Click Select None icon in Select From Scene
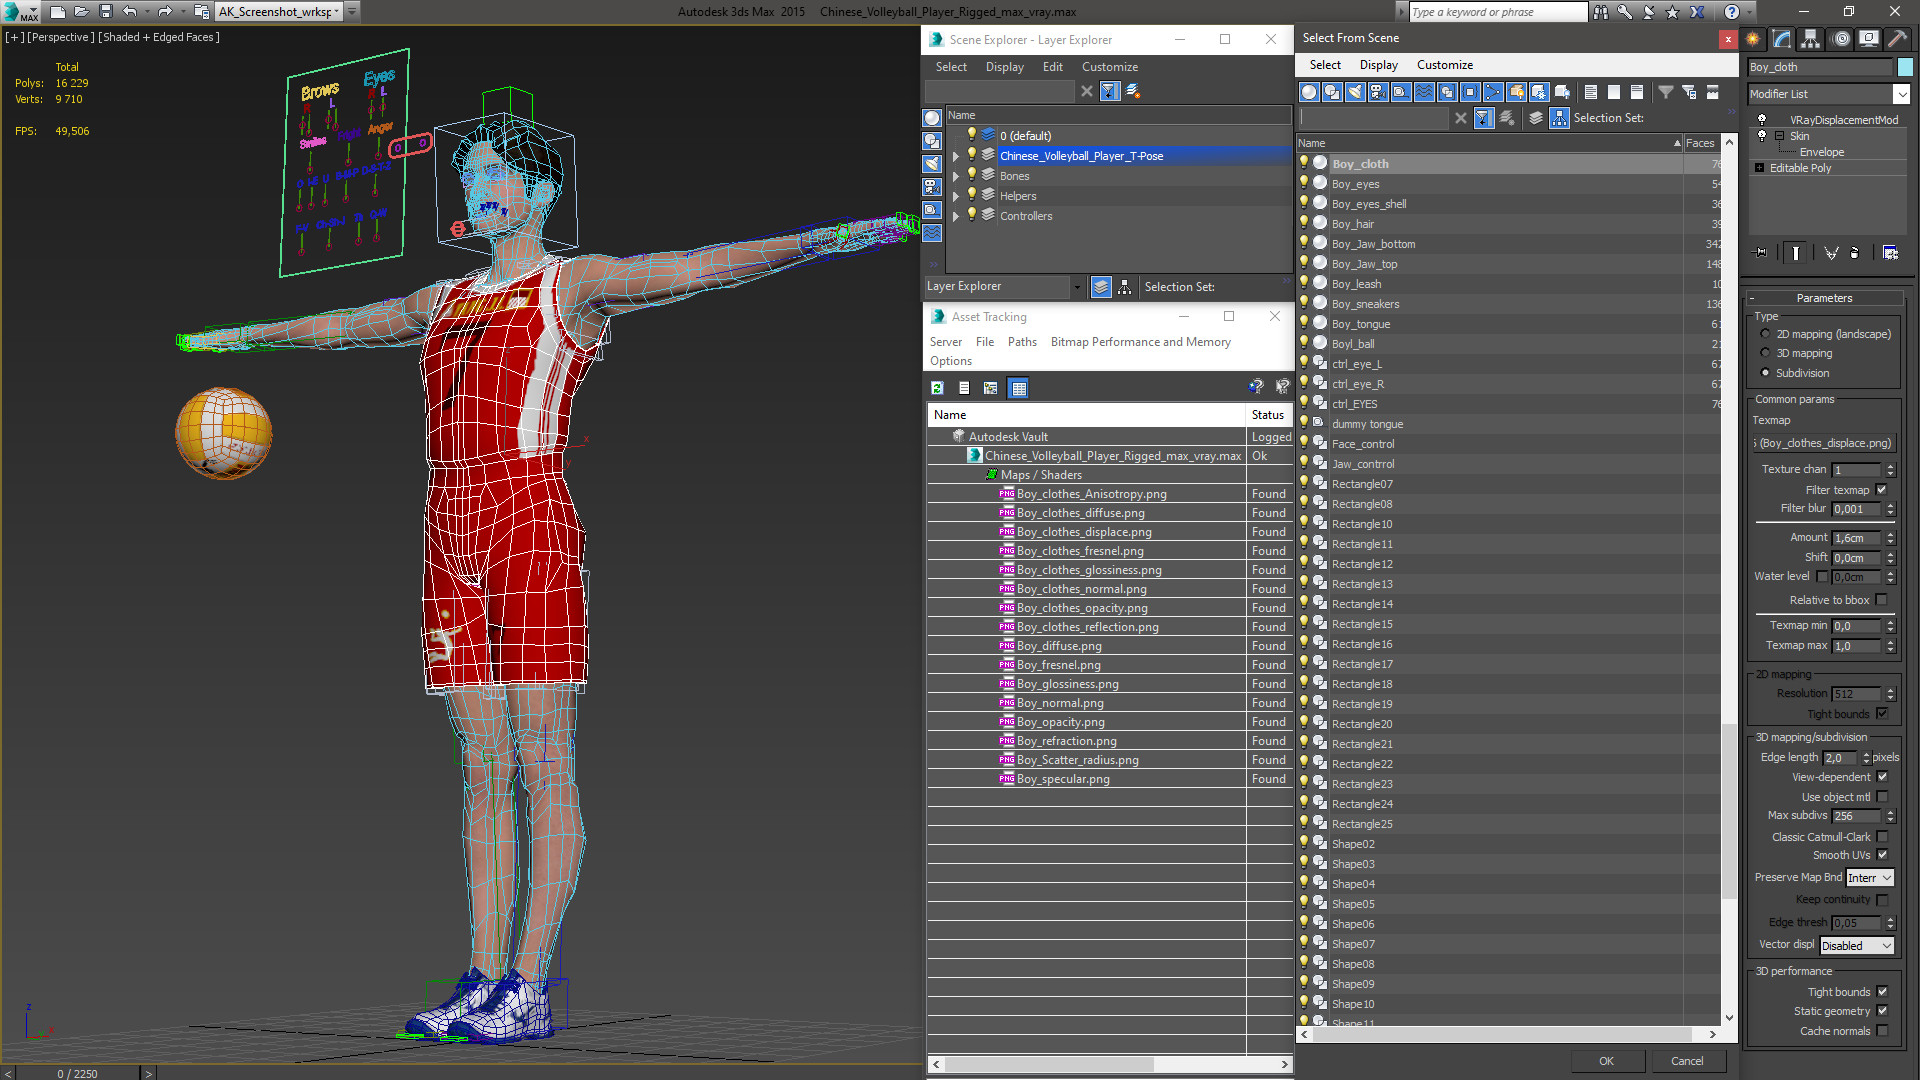Screen dimensions: 1920x1080 tap(1614, 92)
